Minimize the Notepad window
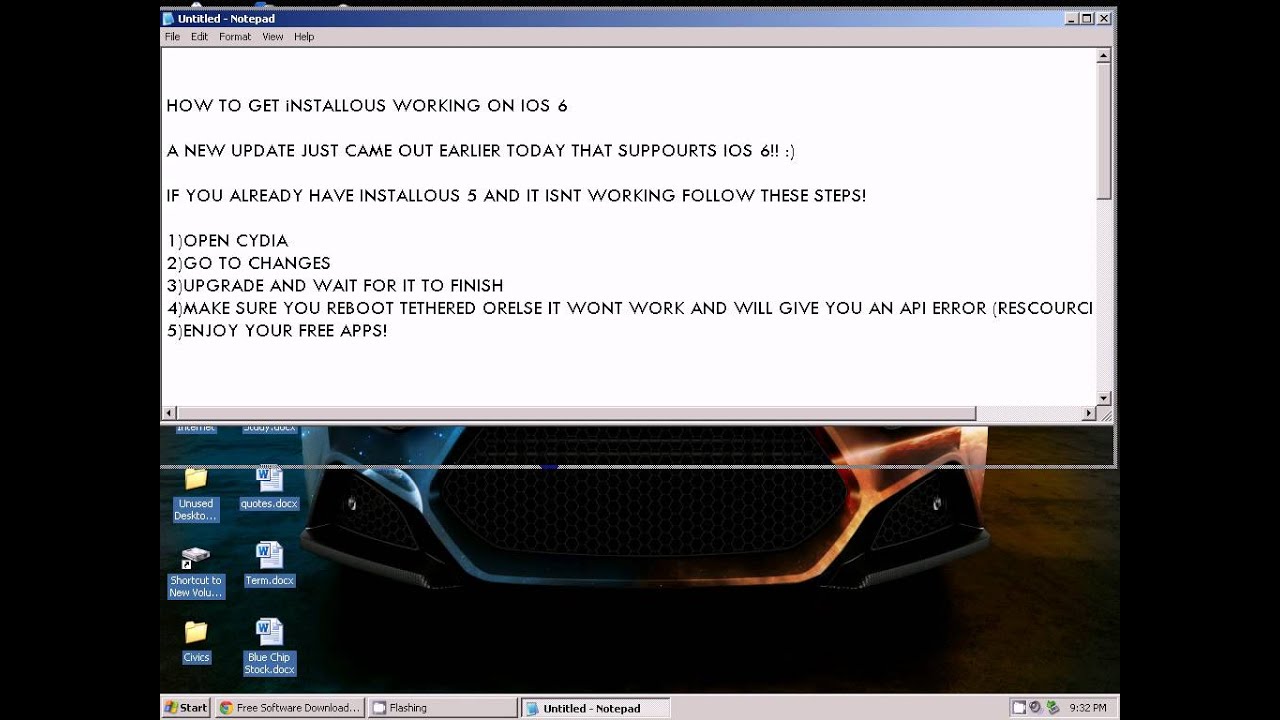The height and width of the screenshot is (720, 1280). pos(1071,18)
